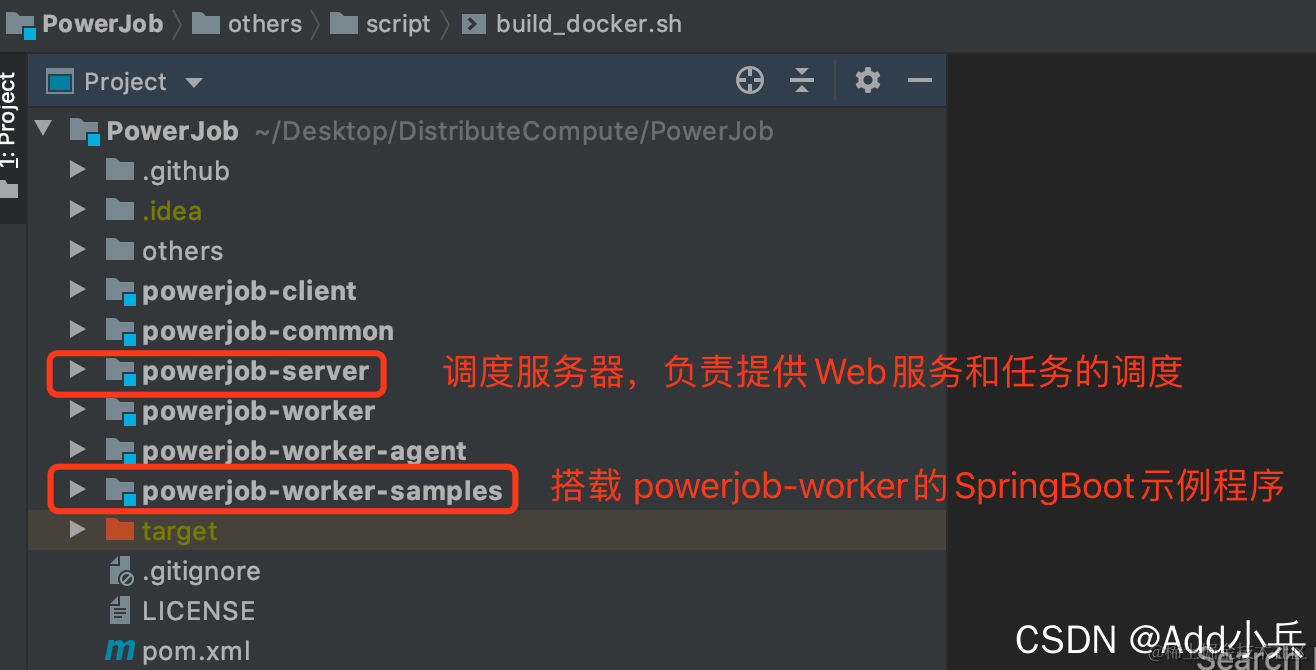Expand the powerjob-worker module arrow
This screenshot has height=670, width=1316.
(x=78, y=410)
